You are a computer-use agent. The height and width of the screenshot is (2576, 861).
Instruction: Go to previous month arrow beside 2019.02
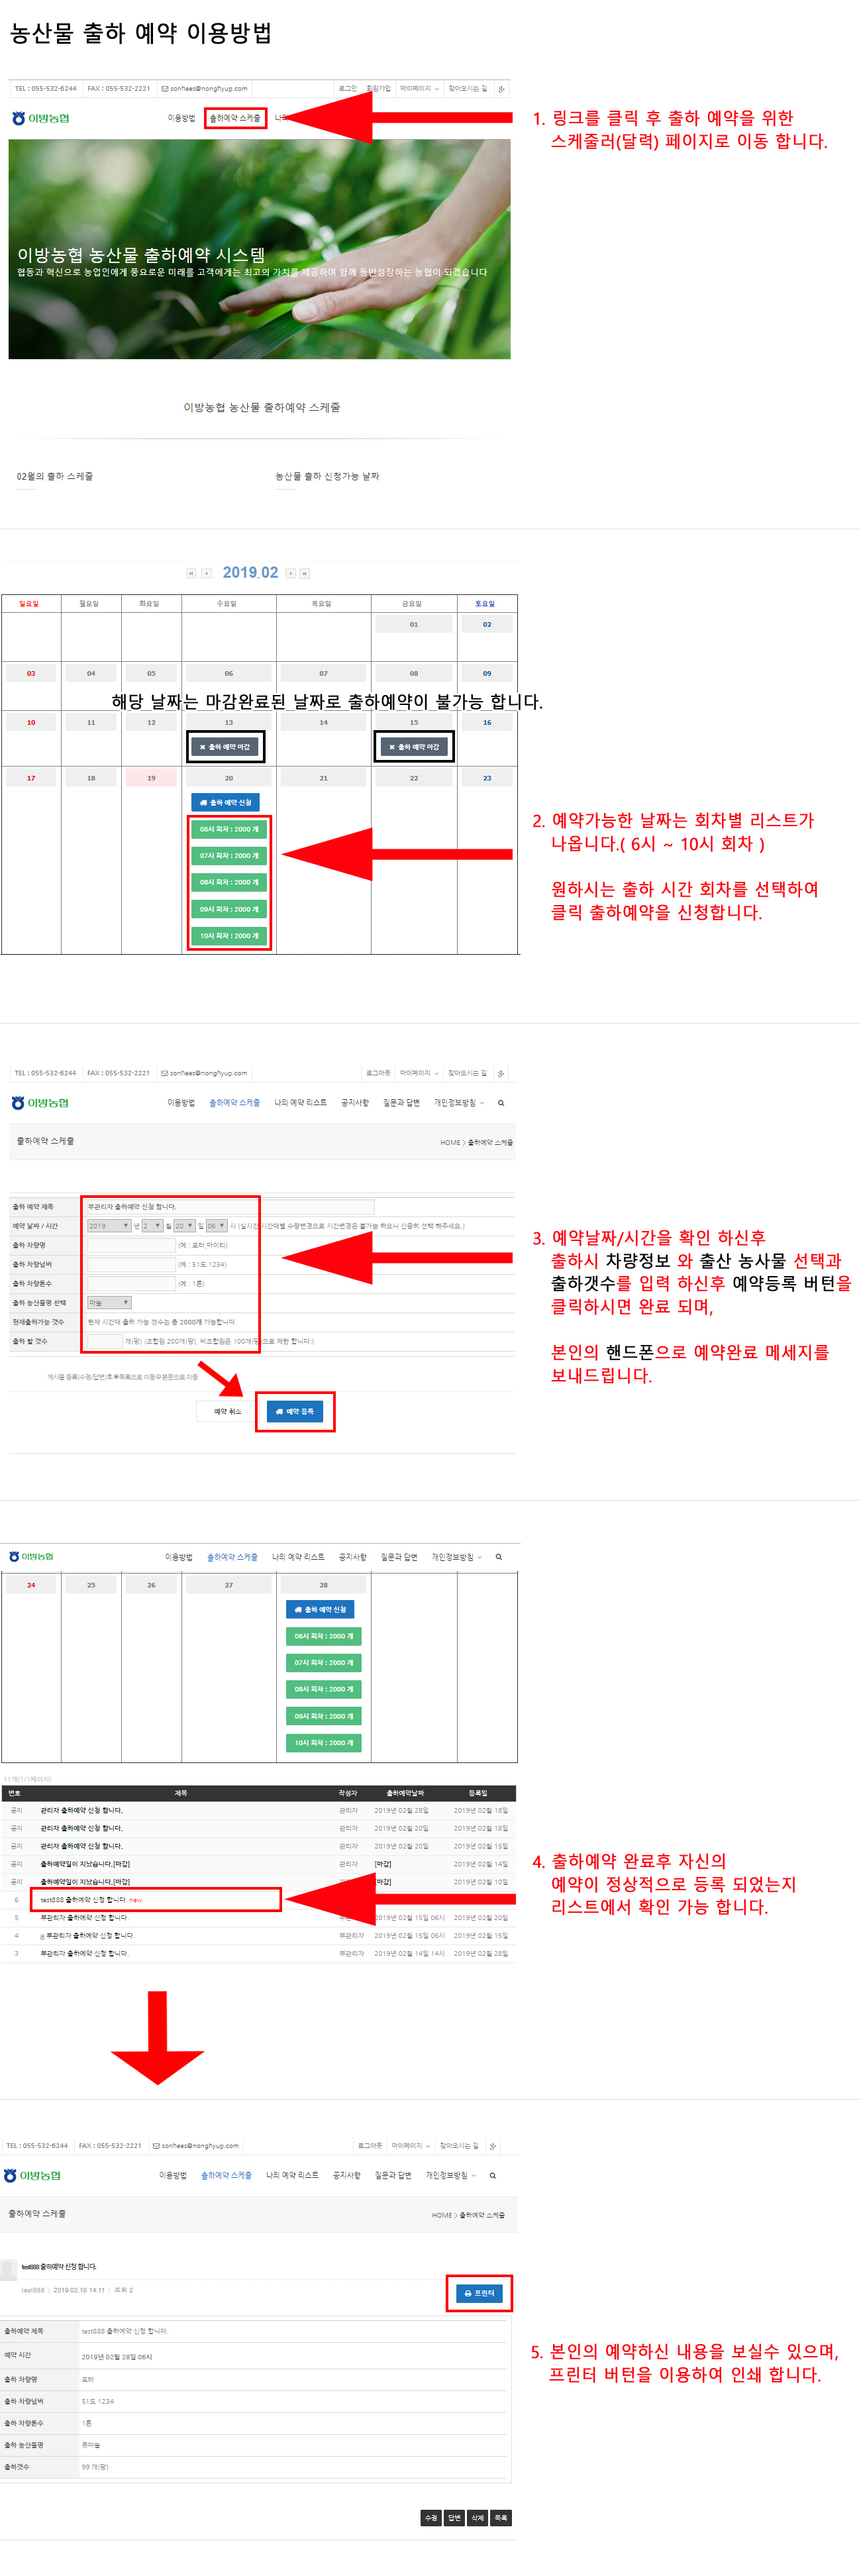(206, 573)
